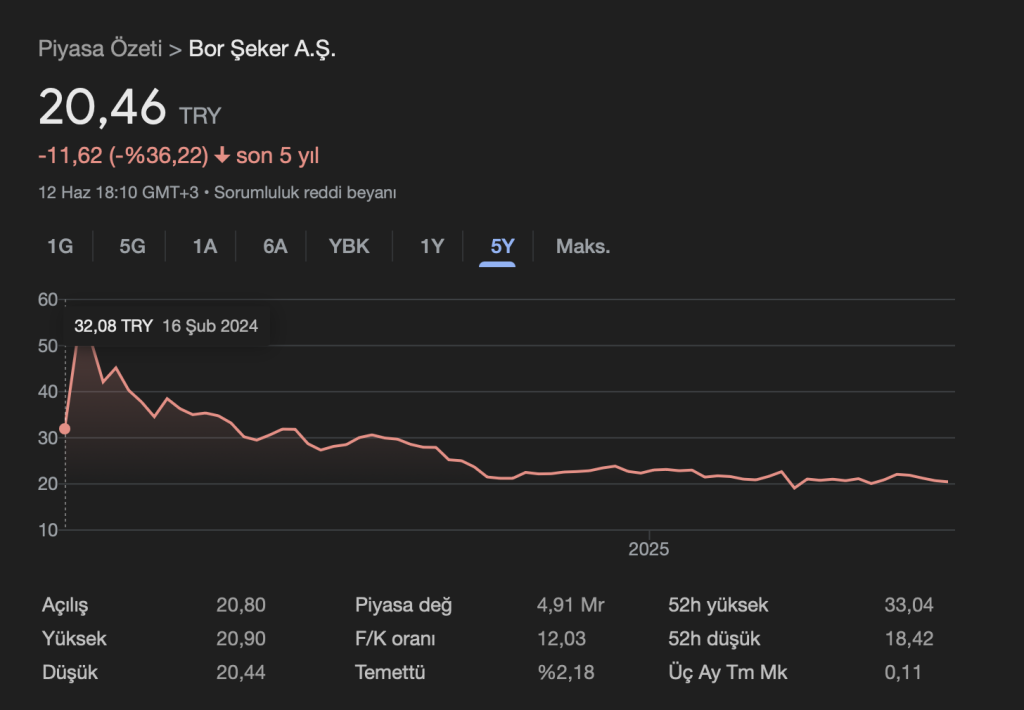This screenshot has width=1024, height=710.
Task: Click the Temettü label
Action: click(x=390, y=672)
